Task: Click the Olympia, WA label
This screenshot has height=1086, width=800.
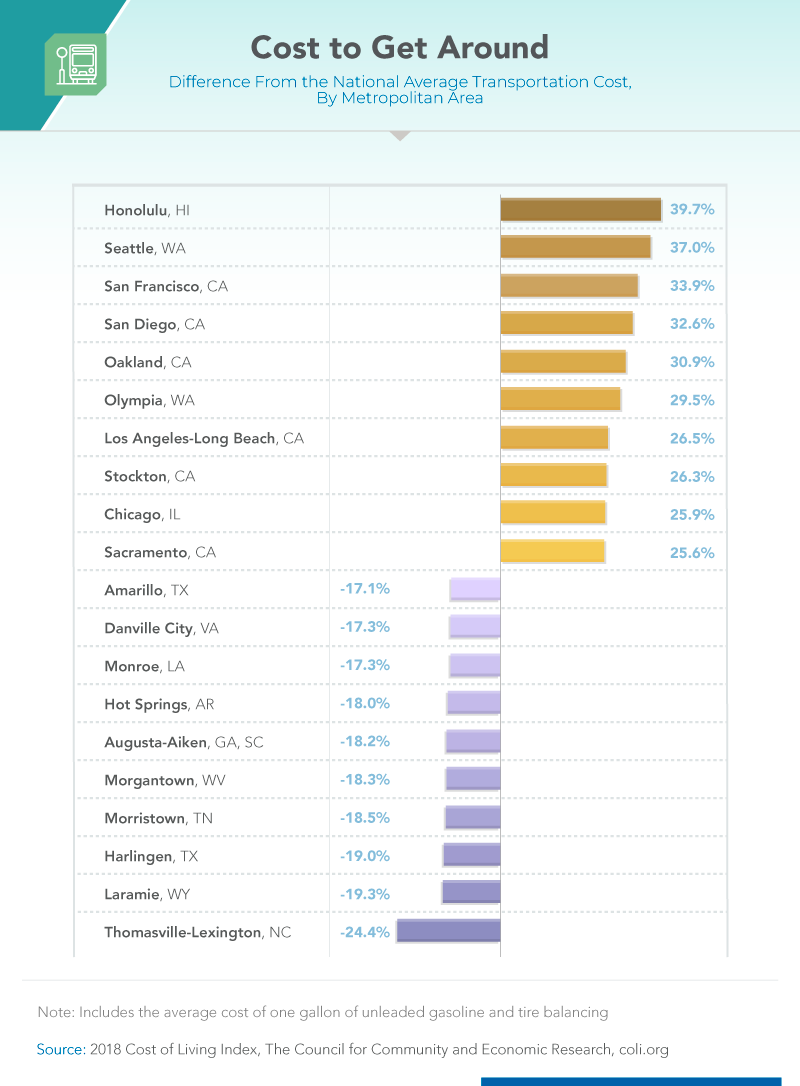Action: coord(150,400)
